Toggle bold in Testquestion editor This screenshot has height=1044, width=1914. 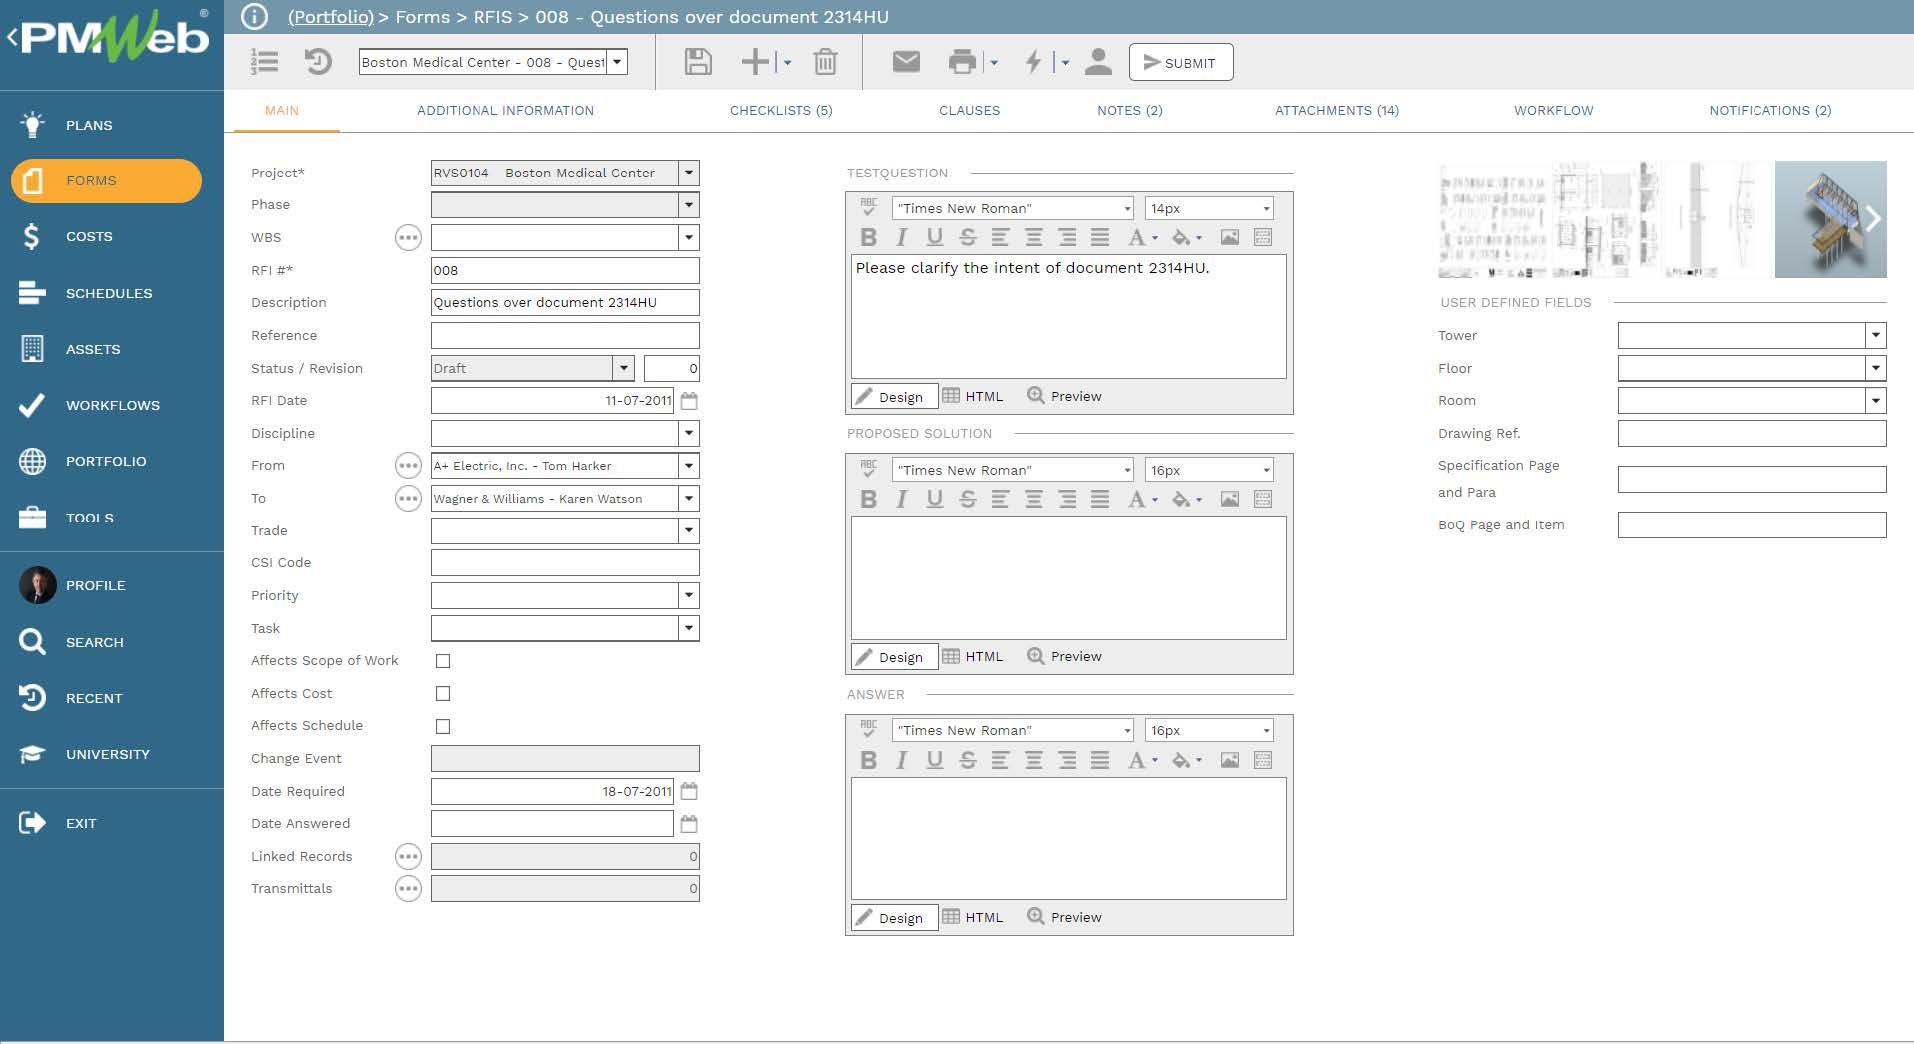point(868,237)
